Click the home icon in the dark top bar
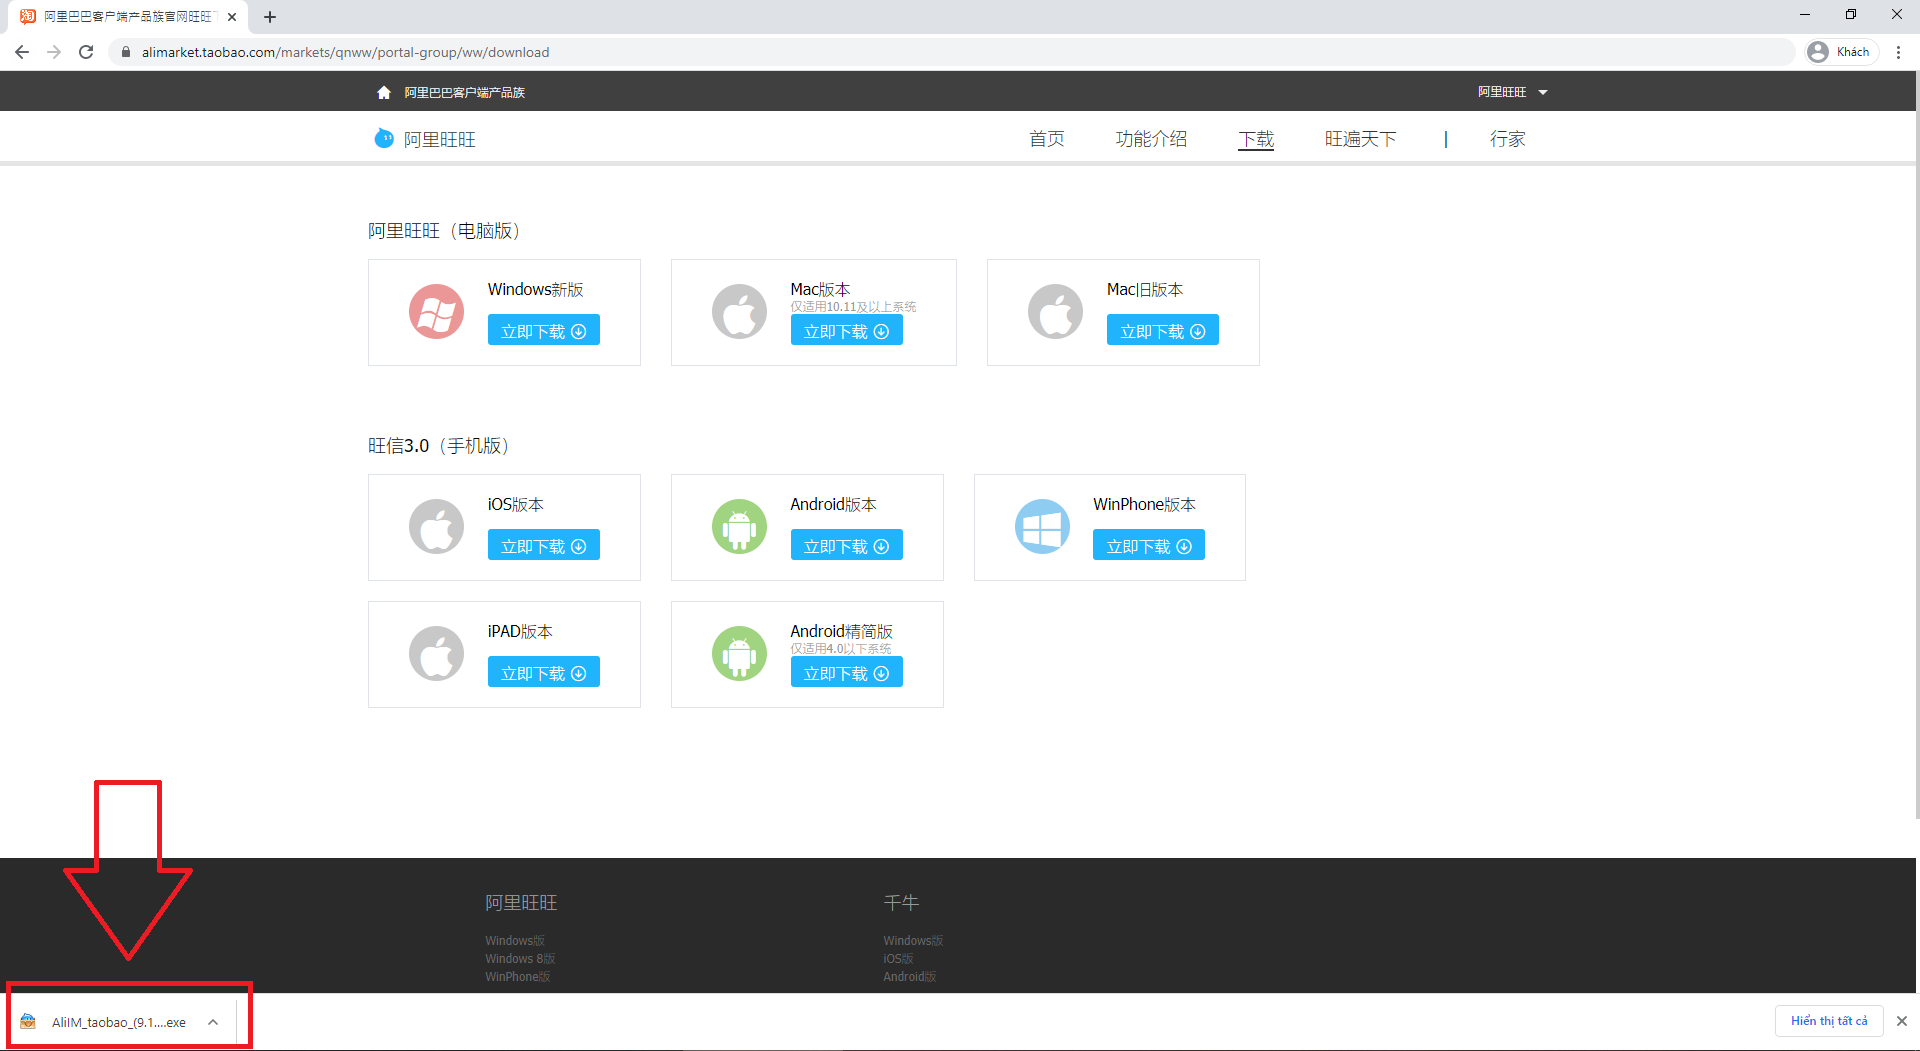The width and height of the screenshot is (1920, 1051). (x=384, y=92)
